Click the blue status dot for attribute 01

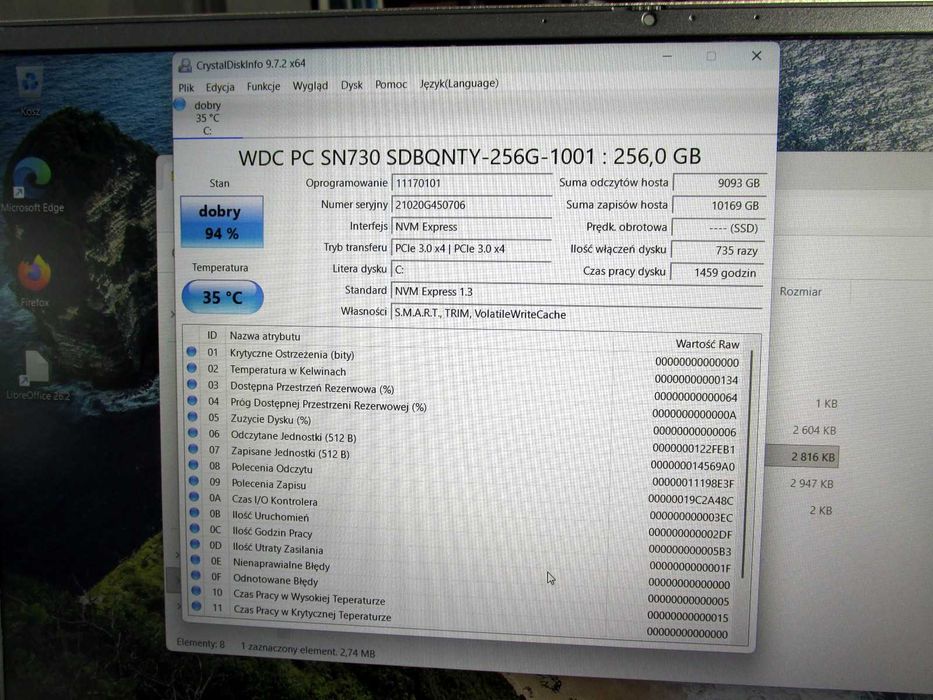(x=191, y=351)
